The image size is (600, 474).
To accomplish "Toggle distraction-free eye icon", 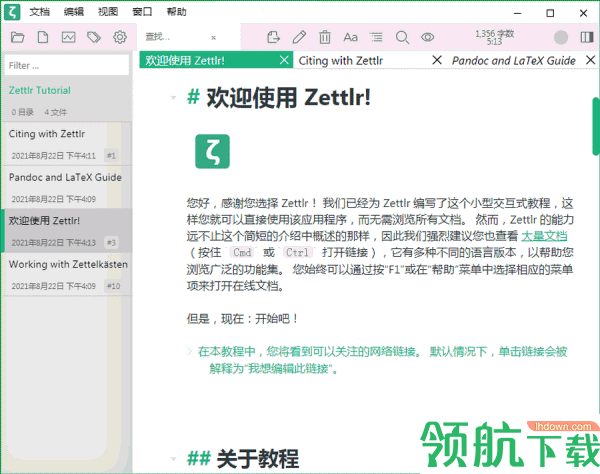I will click(x=427, y=37).
